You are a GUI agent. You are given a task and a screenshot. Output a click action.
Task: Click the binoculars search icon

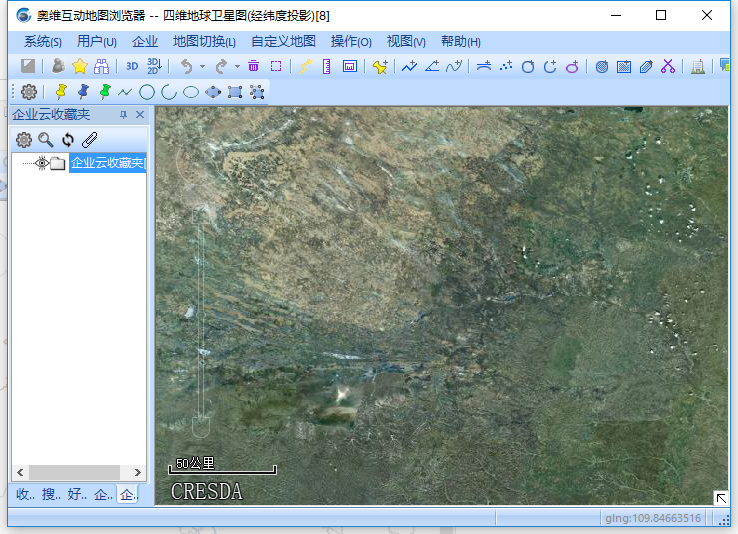coord(101,66)
